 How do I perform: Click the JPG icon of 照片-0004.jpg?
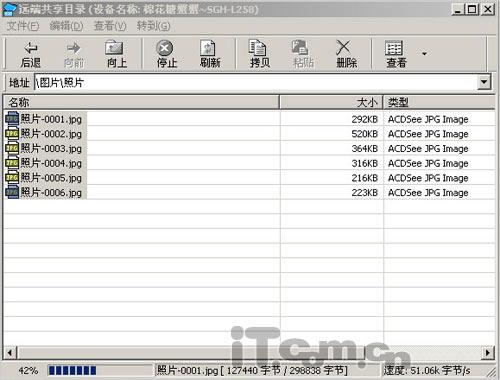tap(12, 163)
